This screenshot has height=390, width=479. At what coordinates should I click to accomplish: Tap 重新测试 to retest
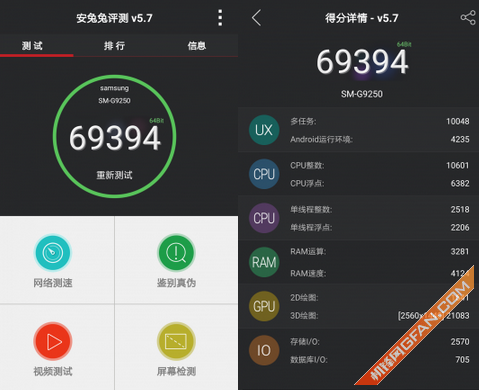pyautogui.click(x=114, y=175)
